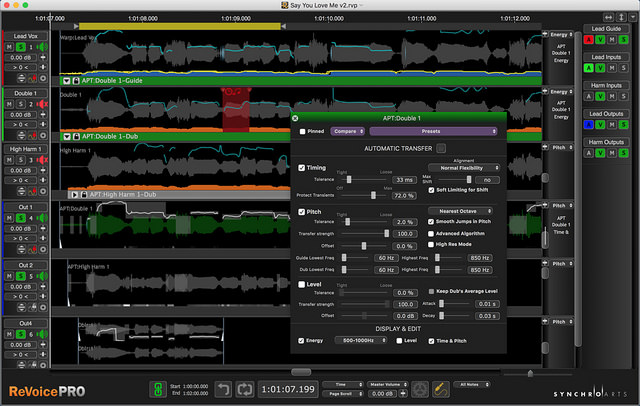Open the Master Volume dropdown
Screen dimensions: 640x406
(387, 384)
